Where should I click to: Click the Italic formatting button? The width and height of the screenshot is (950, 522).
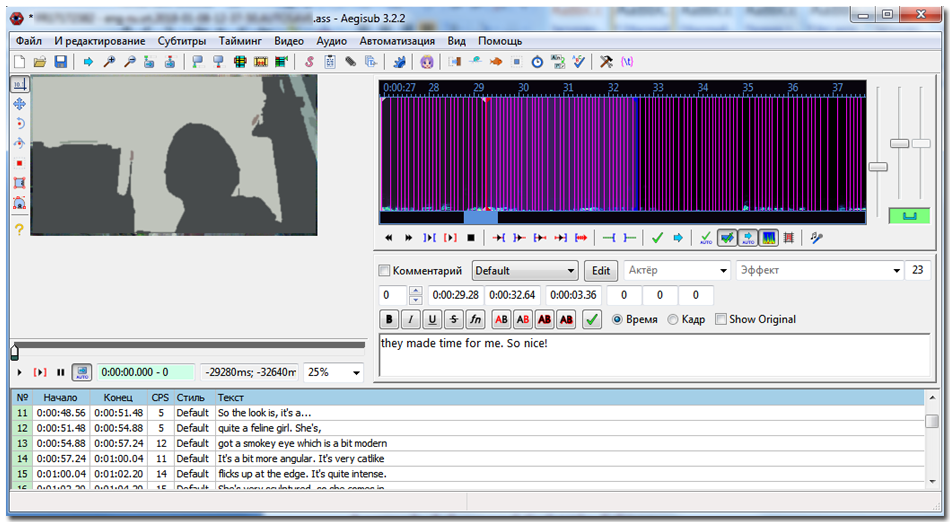point(410,320)
